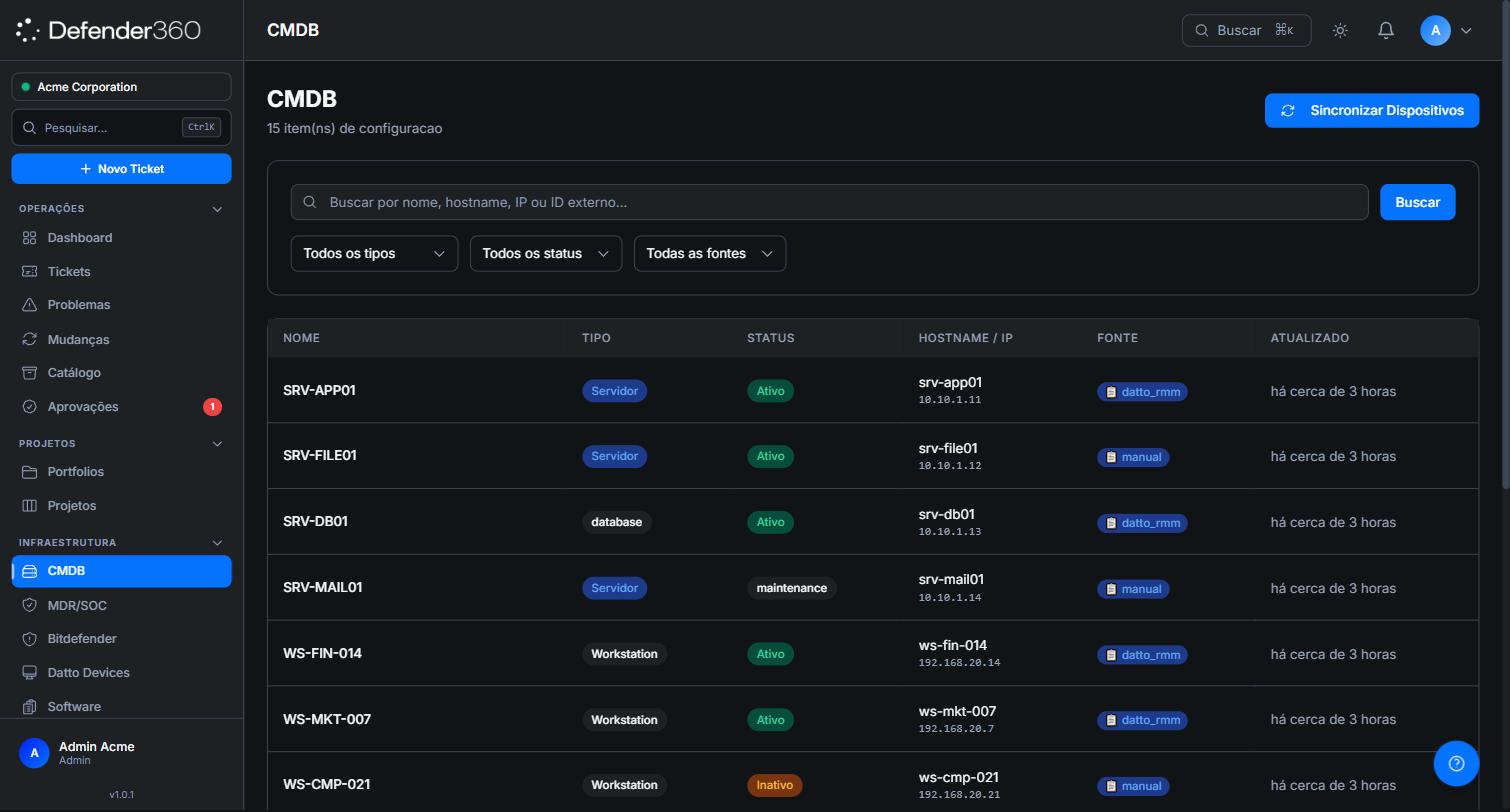This screenshot has height=812, width=1510.
Task: Click the CMDB drive icon in sidebar
Action: pos(30,571)
